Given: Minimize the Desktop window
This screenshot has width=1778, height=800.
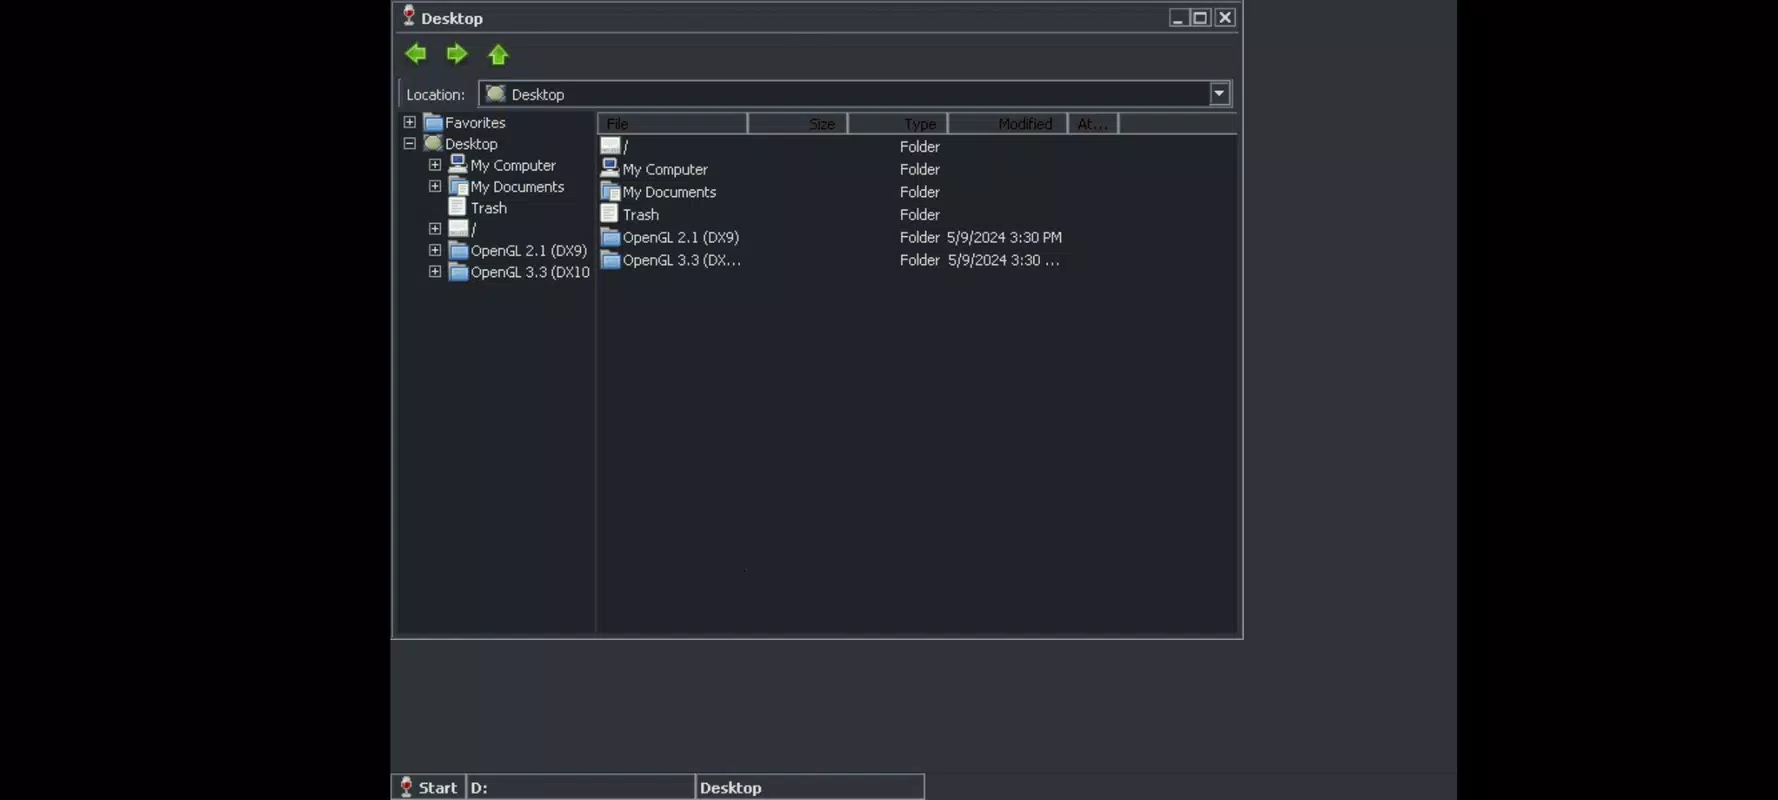Looking at the screenshot, I should coord(1177,17).
